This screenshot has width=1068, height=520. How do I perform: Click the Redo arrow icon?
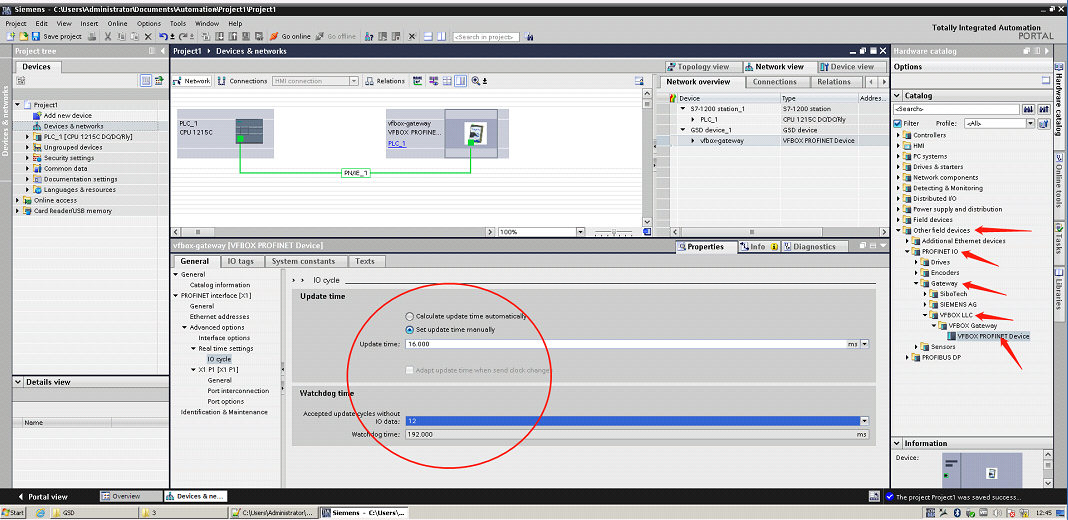(182, 36)
